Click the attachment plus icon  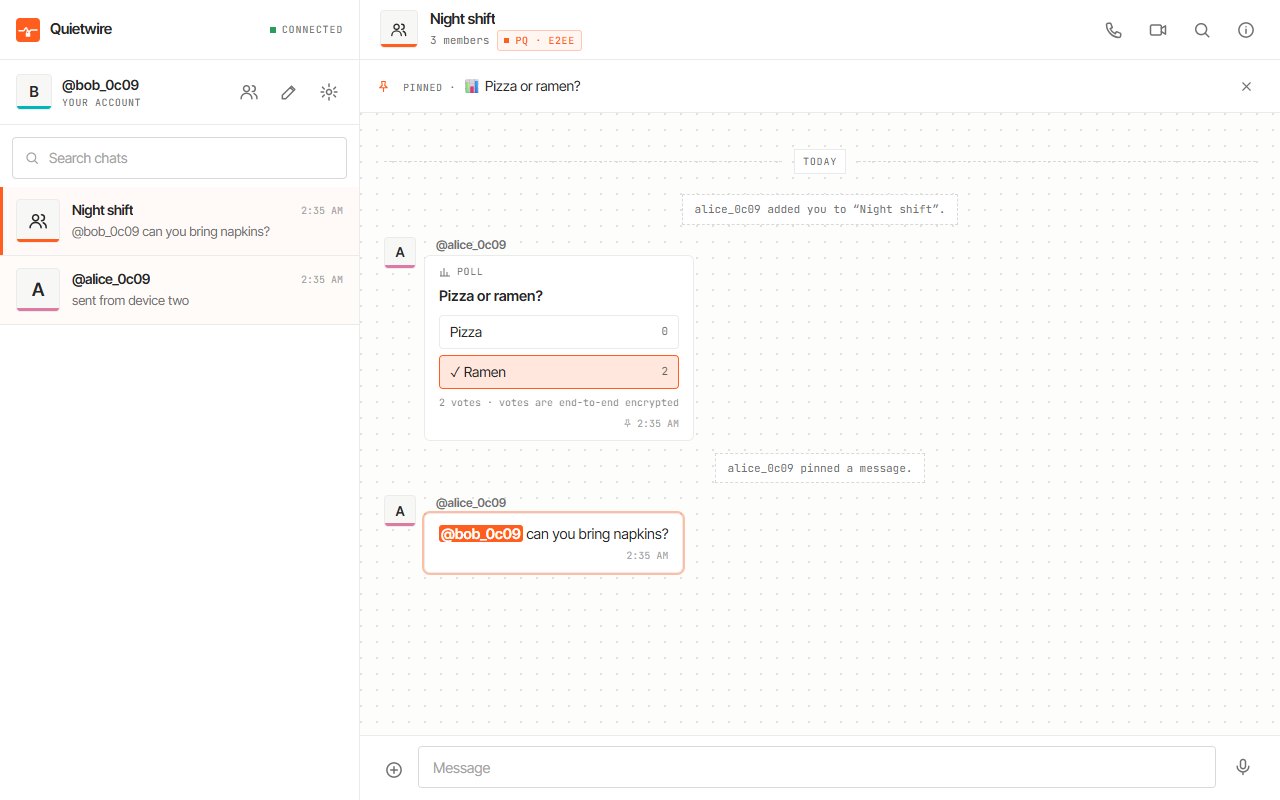tap(394, 769)
